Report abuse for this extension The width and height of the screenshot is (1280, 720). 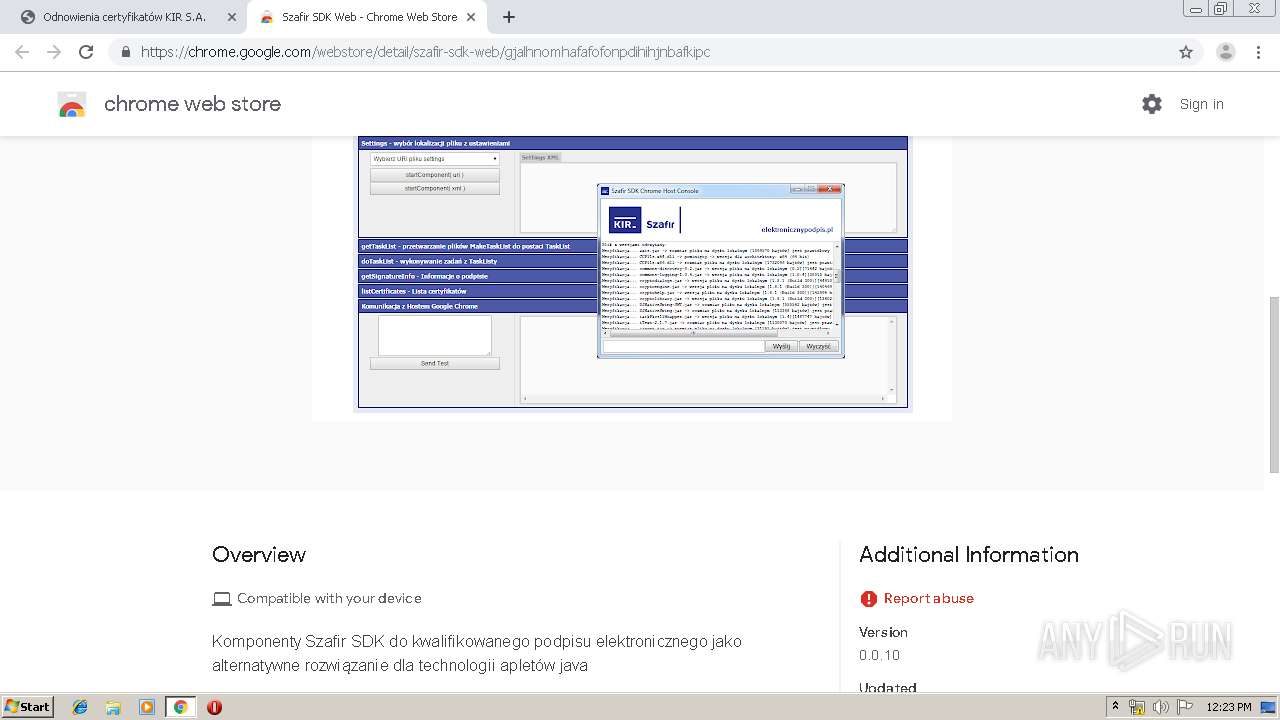pyautogui.click(x=928, y=598)
